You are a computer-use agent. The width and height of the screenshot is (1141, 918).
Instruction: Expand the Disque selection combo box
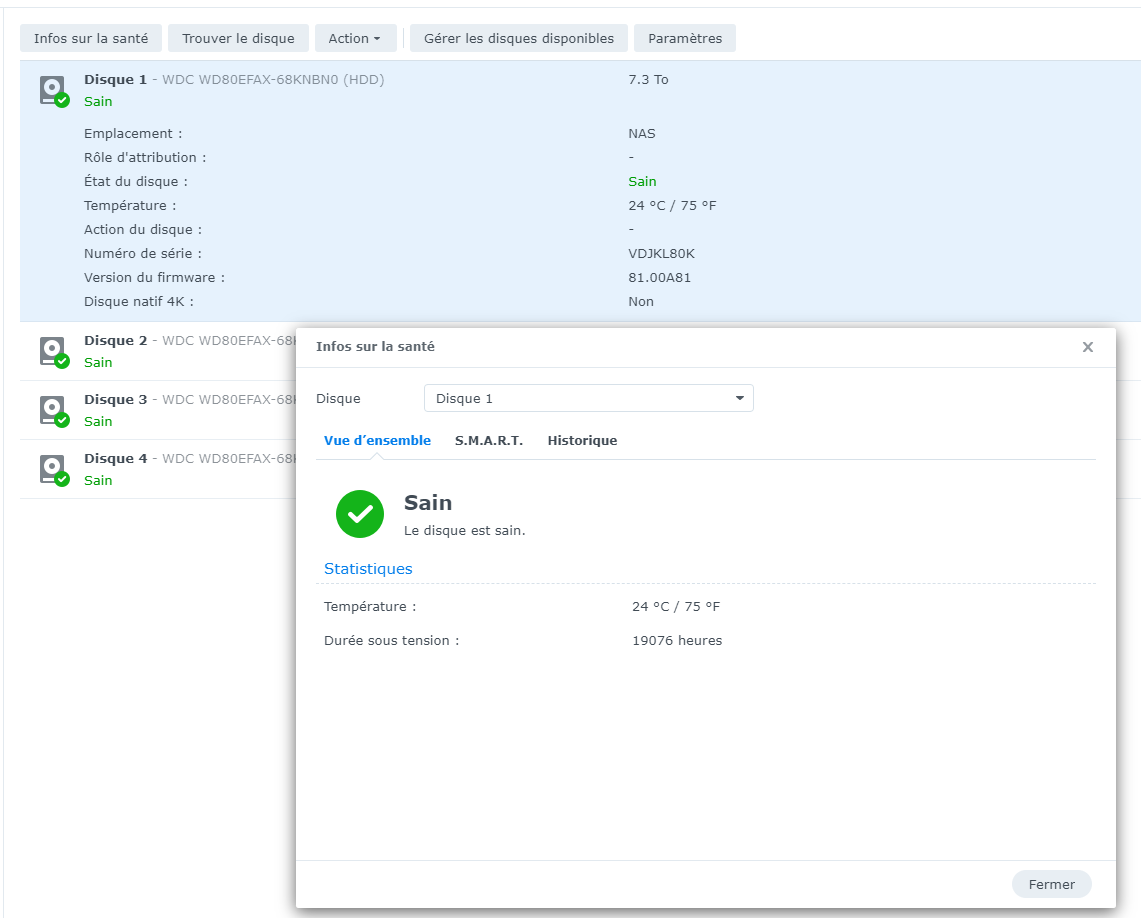click(588, 399)
